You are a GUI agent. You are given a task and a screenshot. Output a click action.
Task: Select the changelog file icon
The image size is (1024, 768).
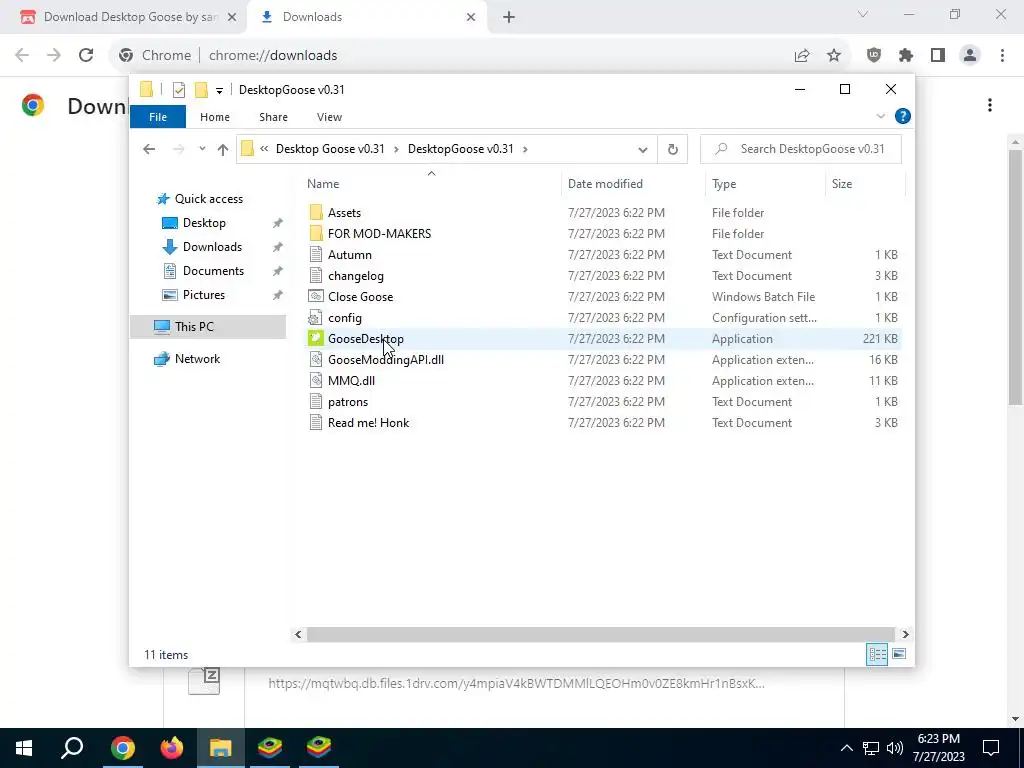click(x=316, y=275)
